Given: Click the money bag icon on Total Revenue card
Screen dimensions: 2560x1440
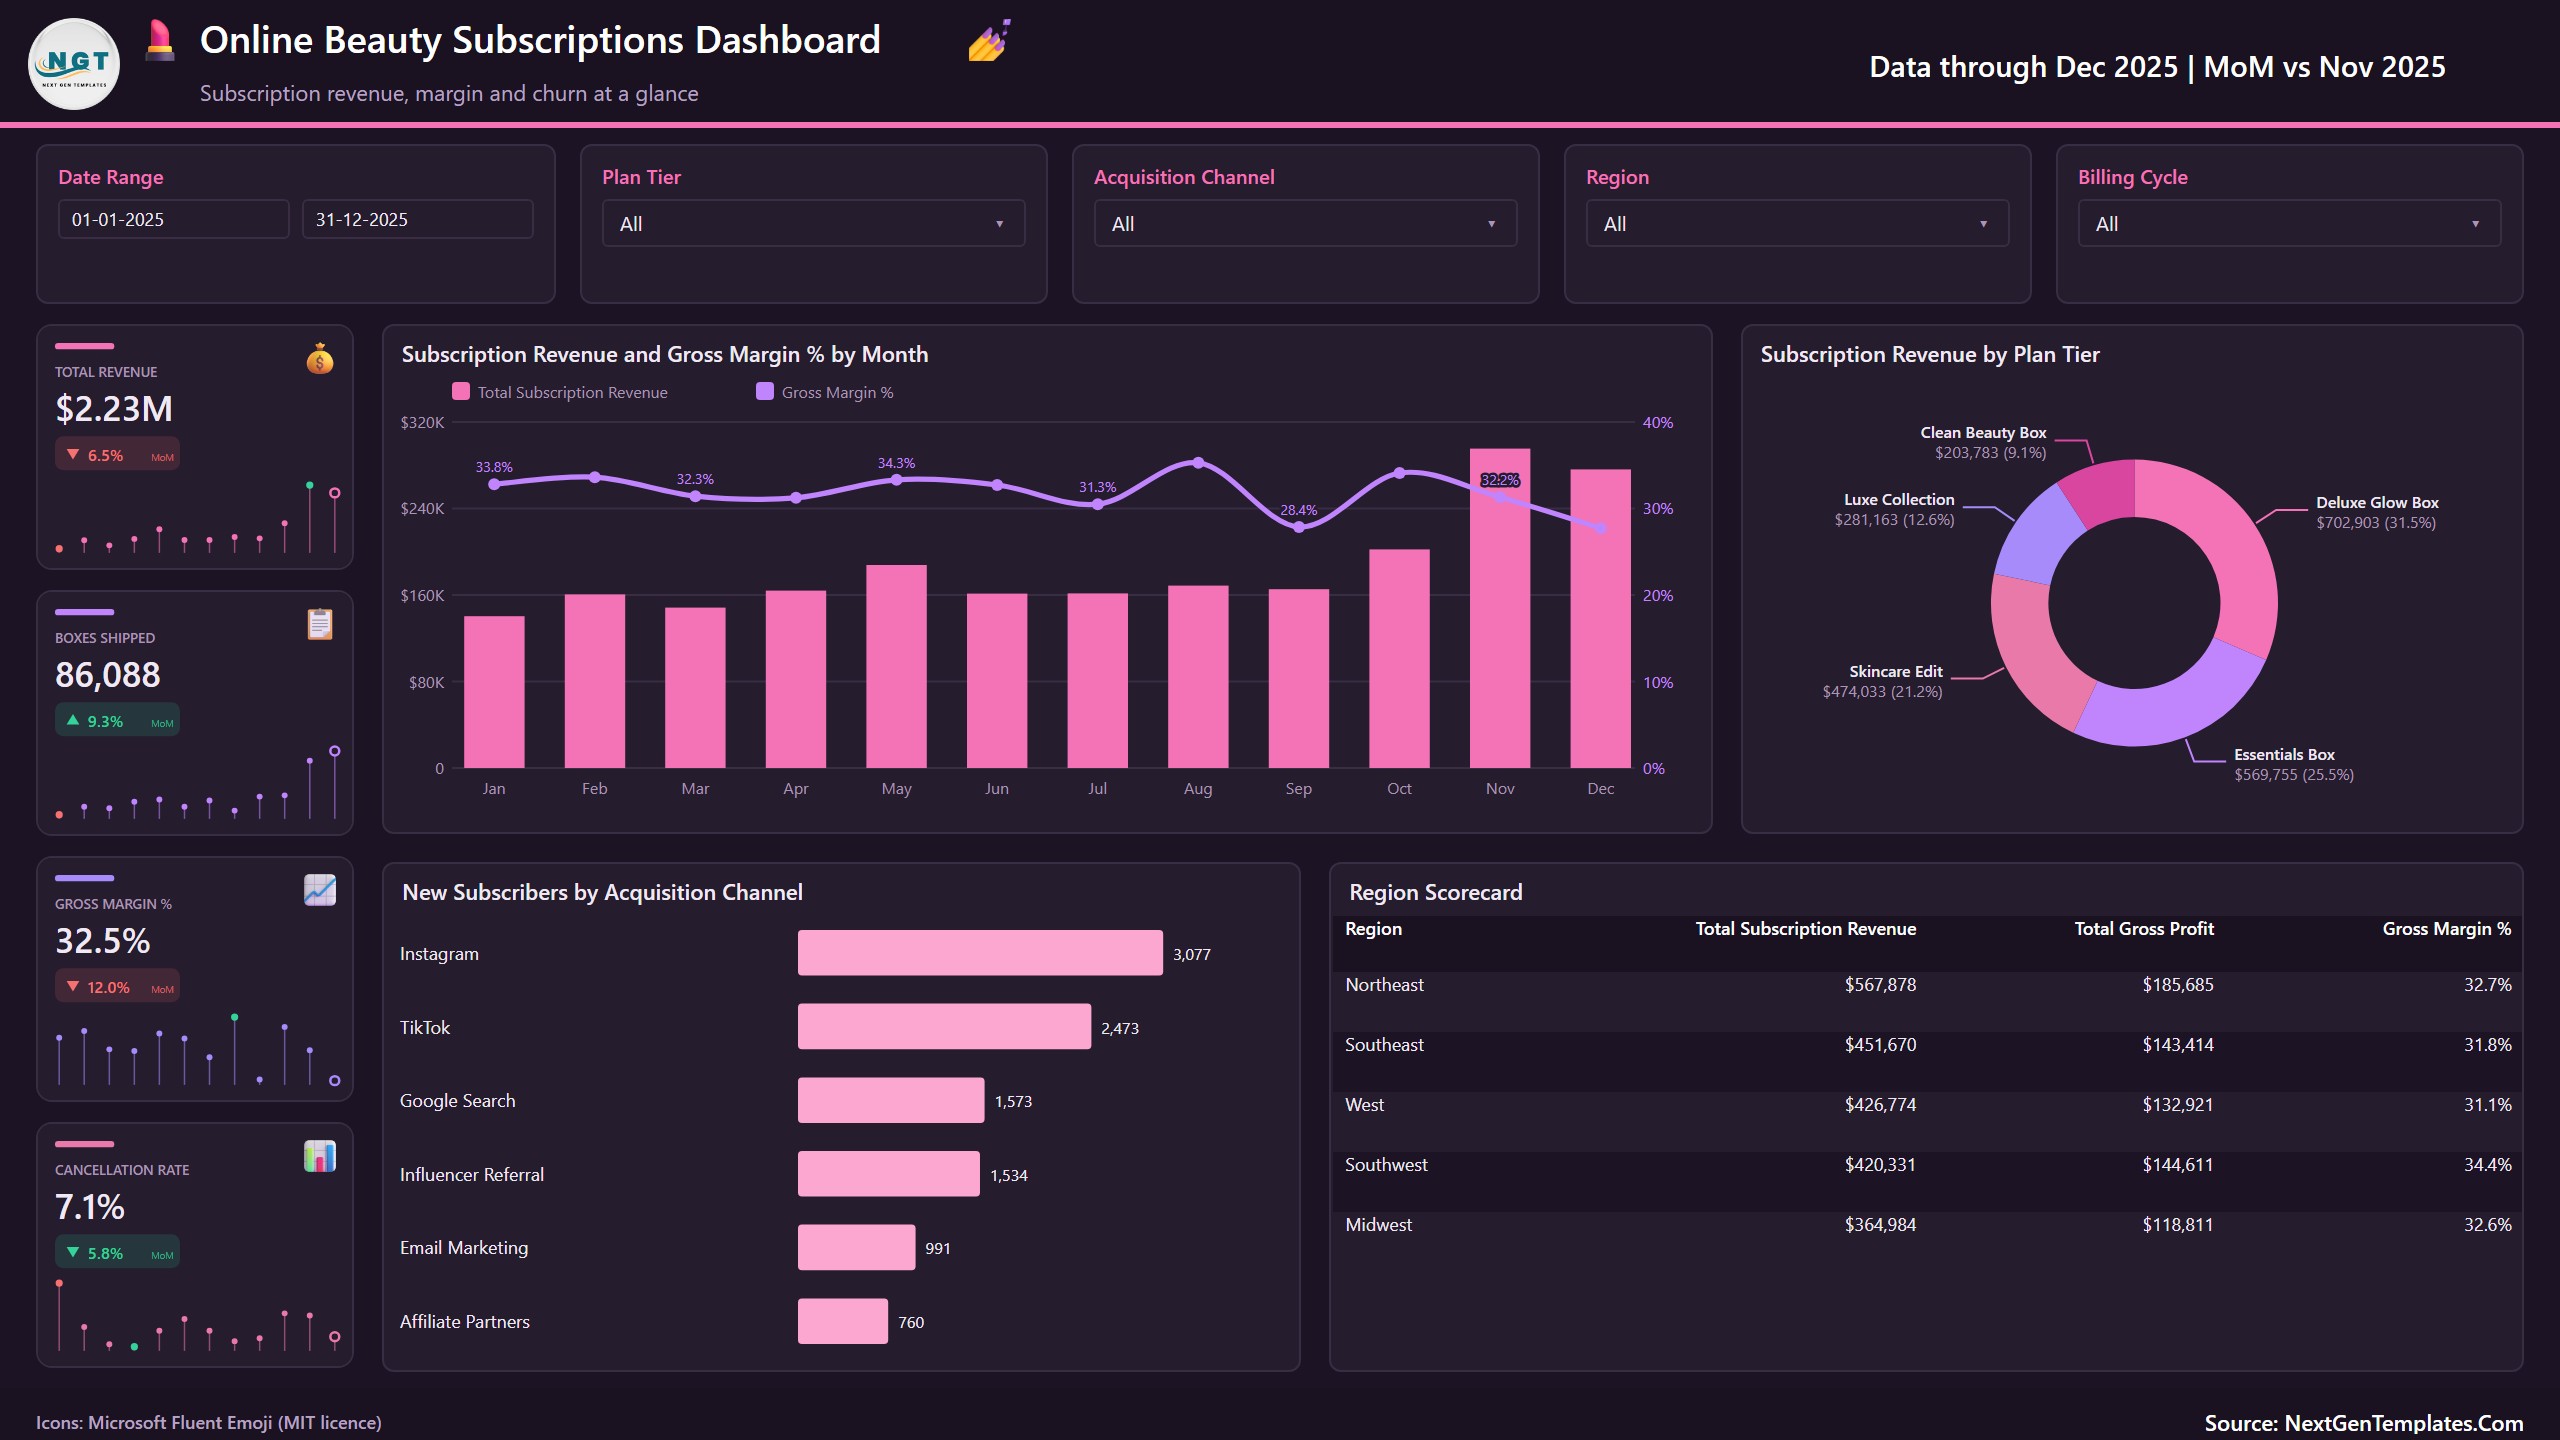Looking at the screenshot, I should 320,358.
